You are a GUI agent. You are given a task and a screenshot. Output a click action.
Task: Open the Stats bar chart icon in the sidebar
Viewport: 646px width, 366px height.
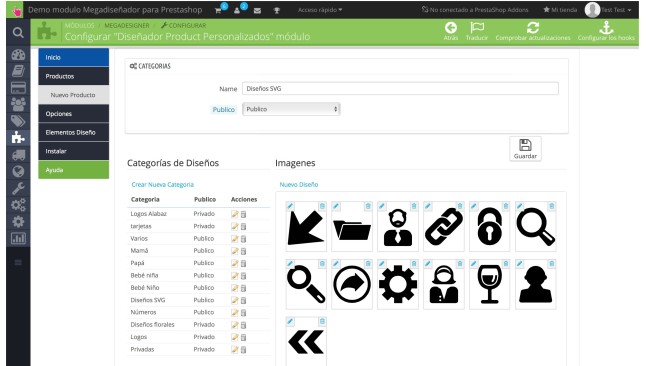coord(18,238)
